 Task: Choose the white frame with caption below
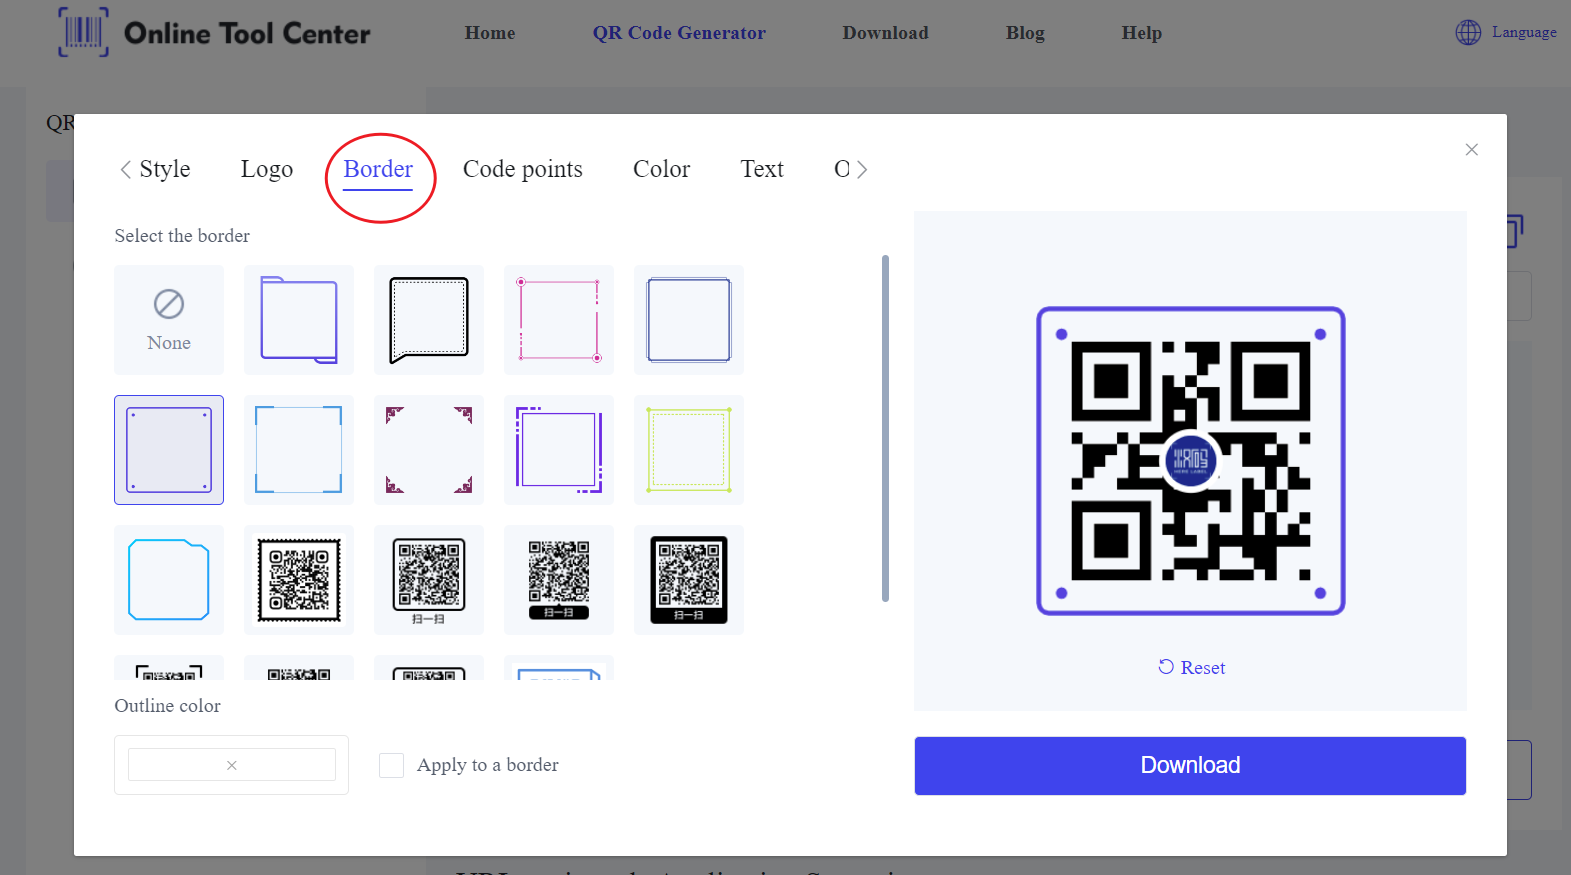(x=429, y=580)
